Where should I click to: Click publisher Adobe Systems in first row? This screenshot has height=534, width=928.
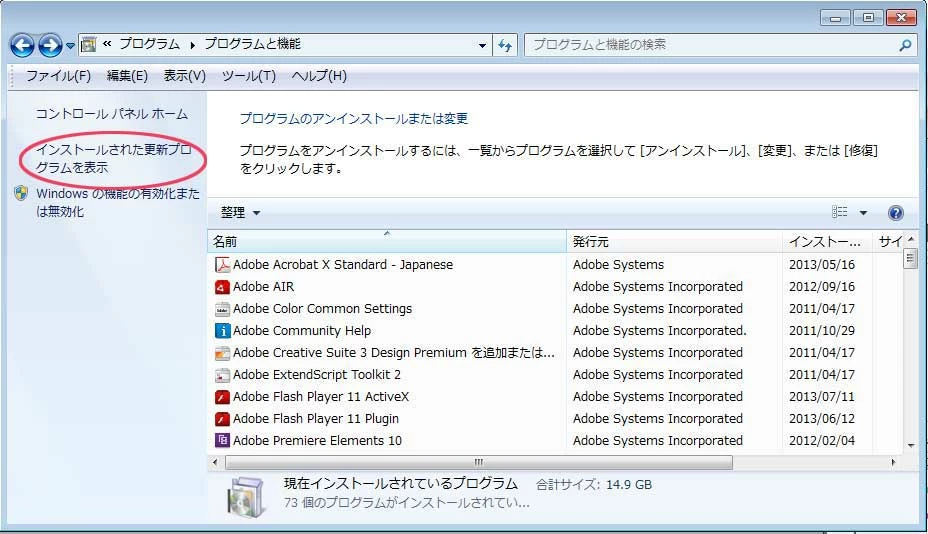click(x=618, y=265)
